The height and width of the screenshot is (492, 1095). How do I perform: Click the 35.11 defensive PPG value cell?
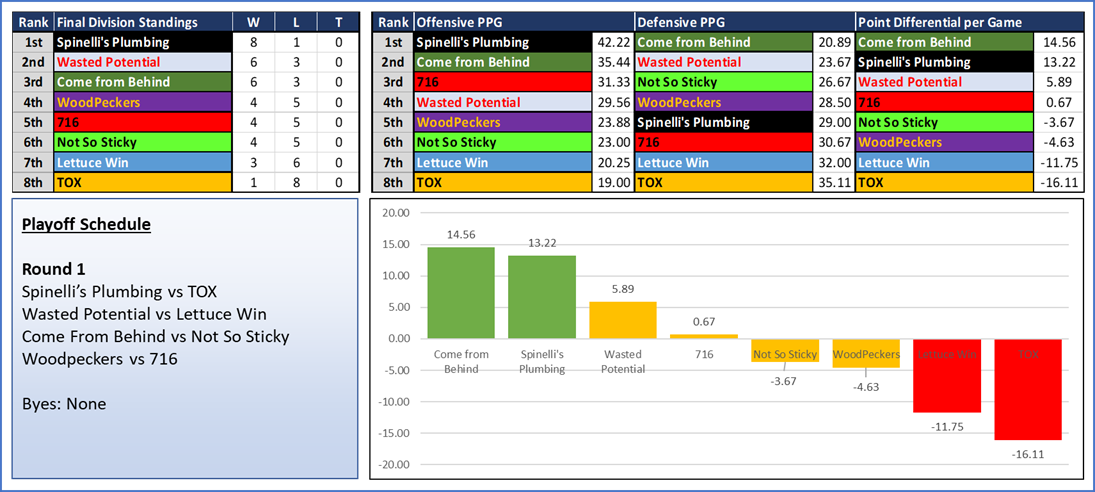[834, 182]
